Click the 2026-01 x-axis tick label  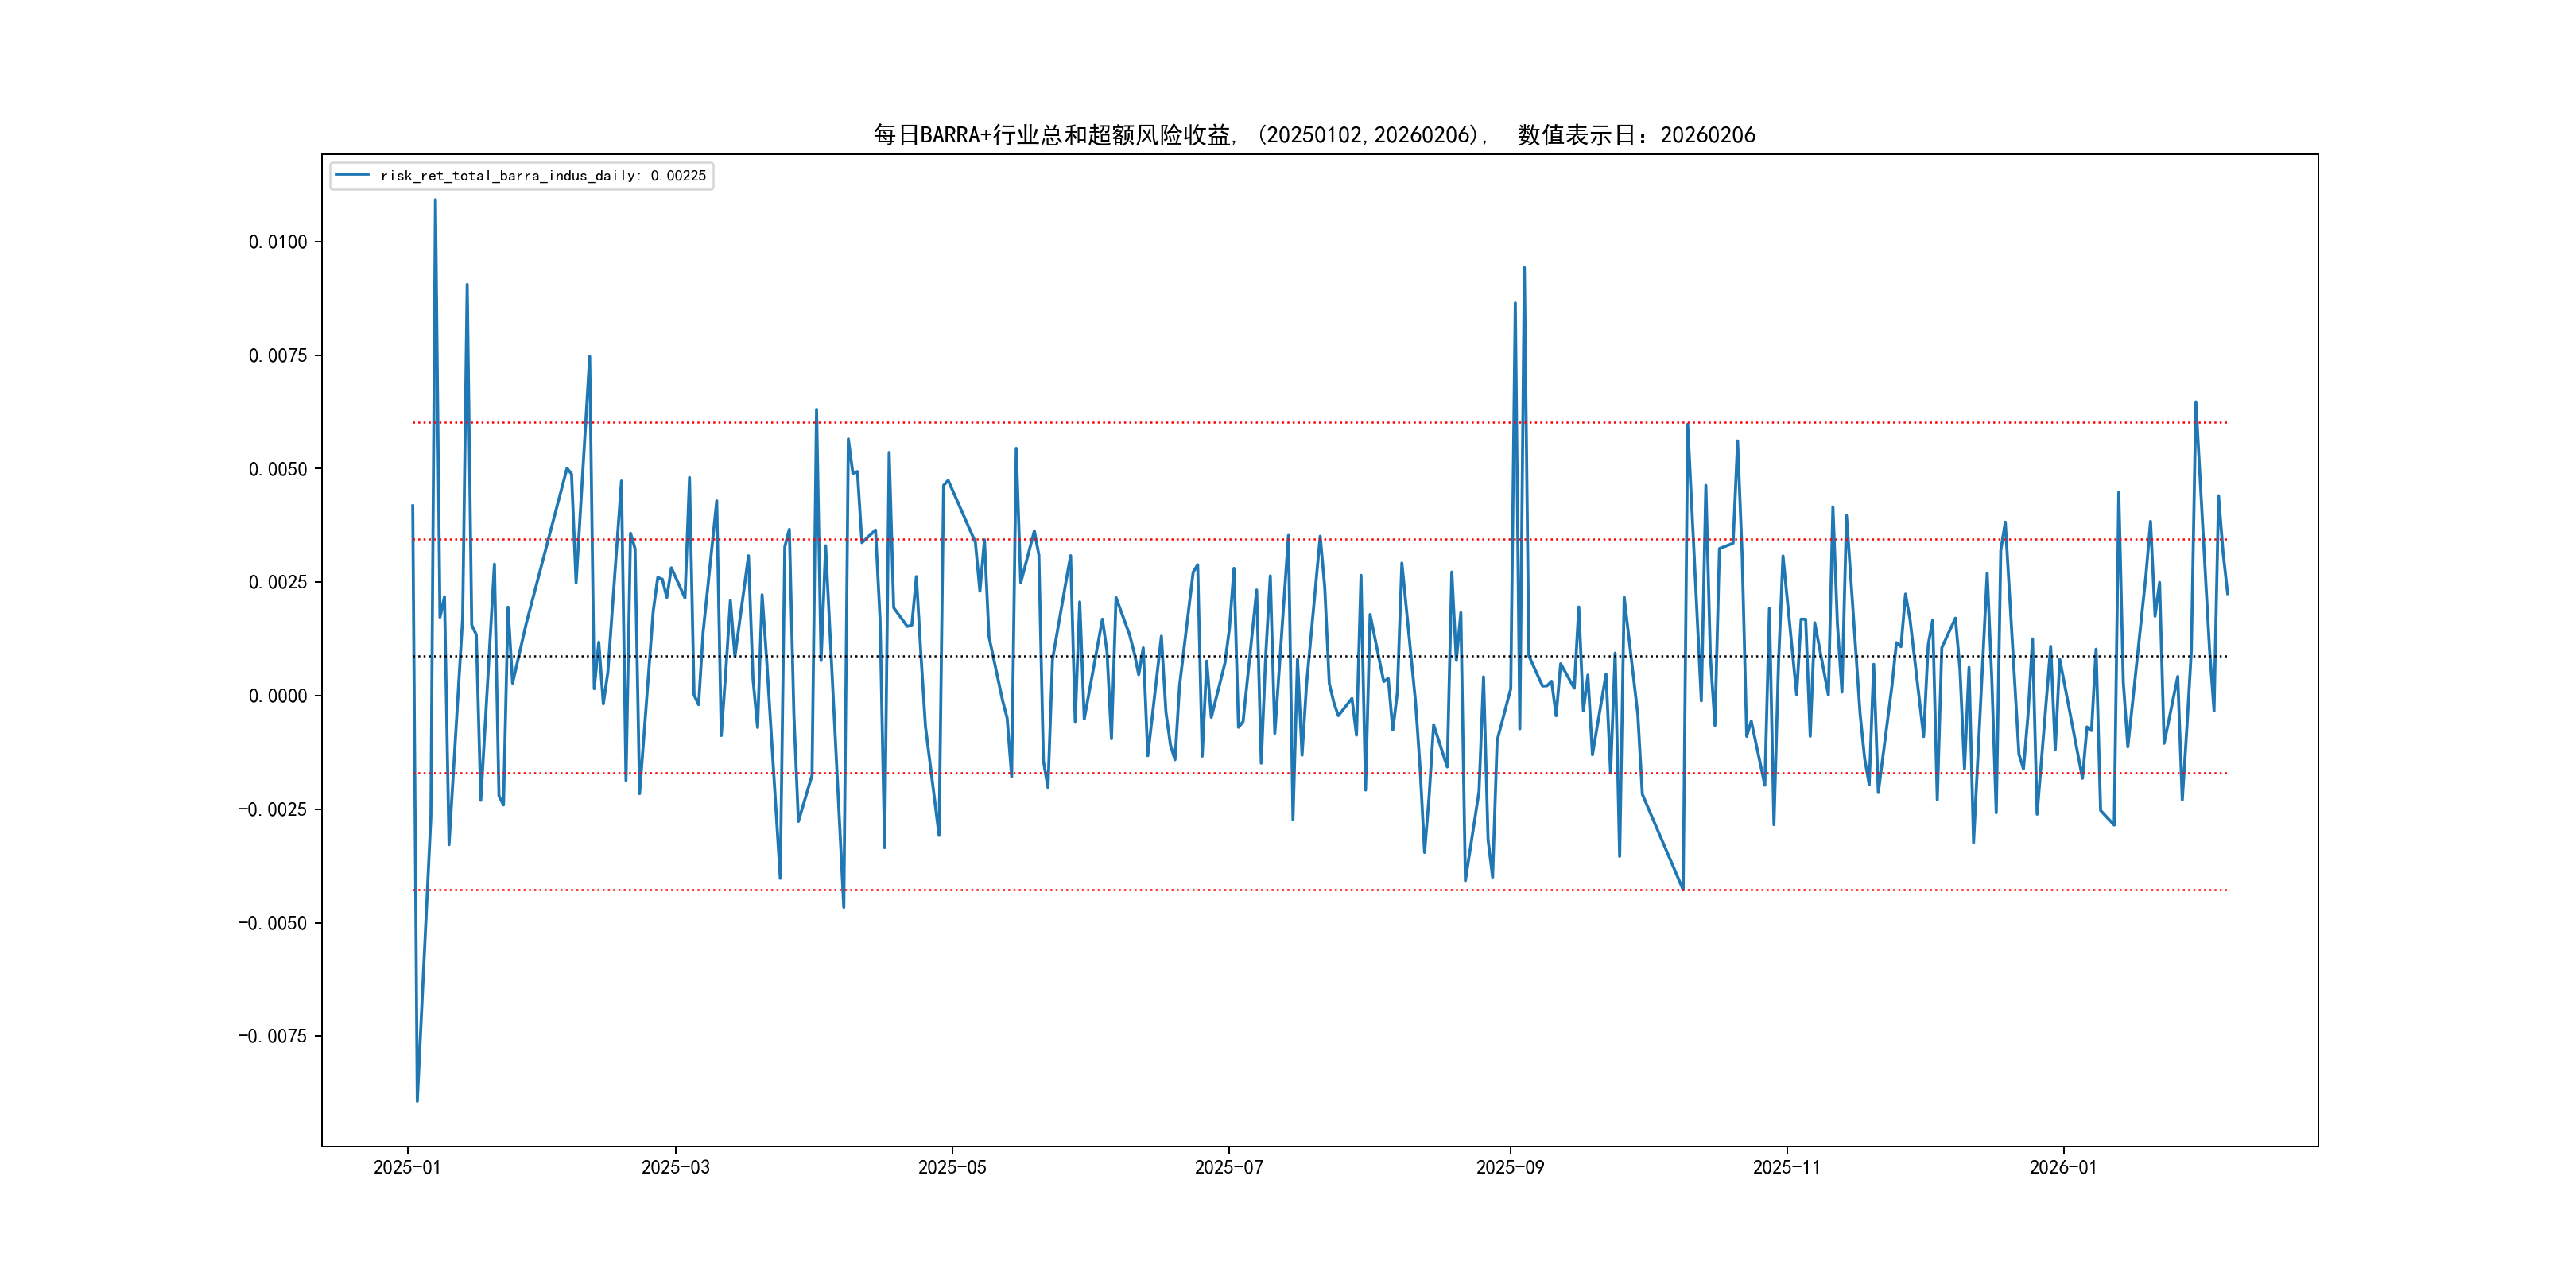click(2063, 1167)
